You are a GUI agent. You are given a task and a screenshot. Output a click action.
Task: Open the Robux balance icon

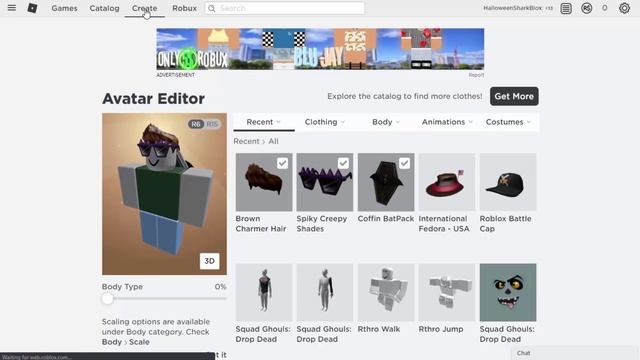587,8
